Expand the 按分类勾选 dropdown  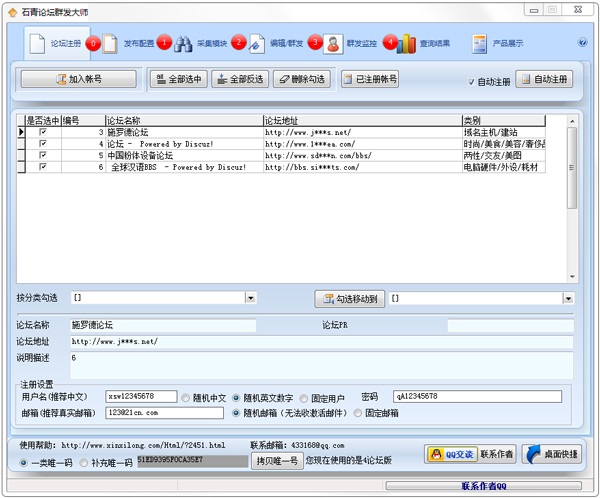coord(251,298)
